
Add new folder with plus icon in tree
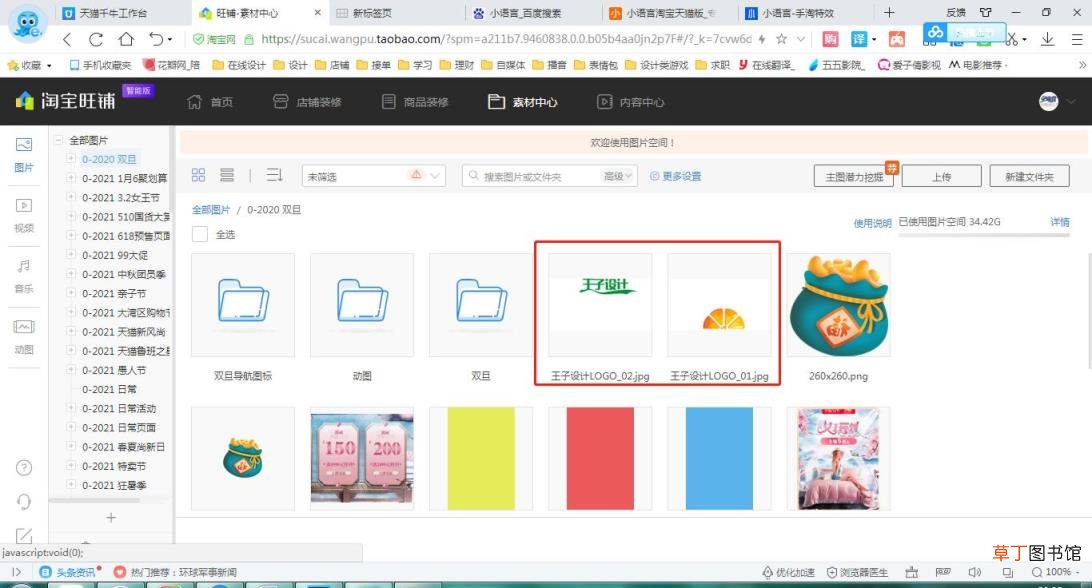pyautogui.click(x=111, y=518)
